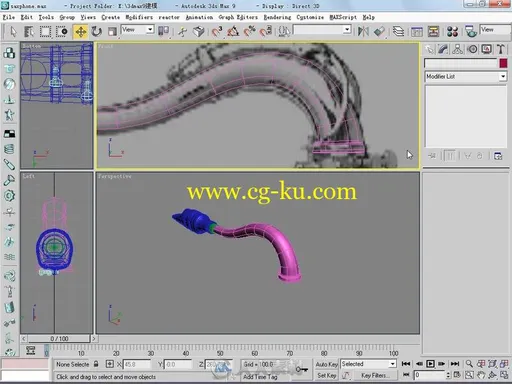Viewport: 512px width, 384px height.
Task: Click the Use Pivot Point Center icon
Action: [163, 32]
